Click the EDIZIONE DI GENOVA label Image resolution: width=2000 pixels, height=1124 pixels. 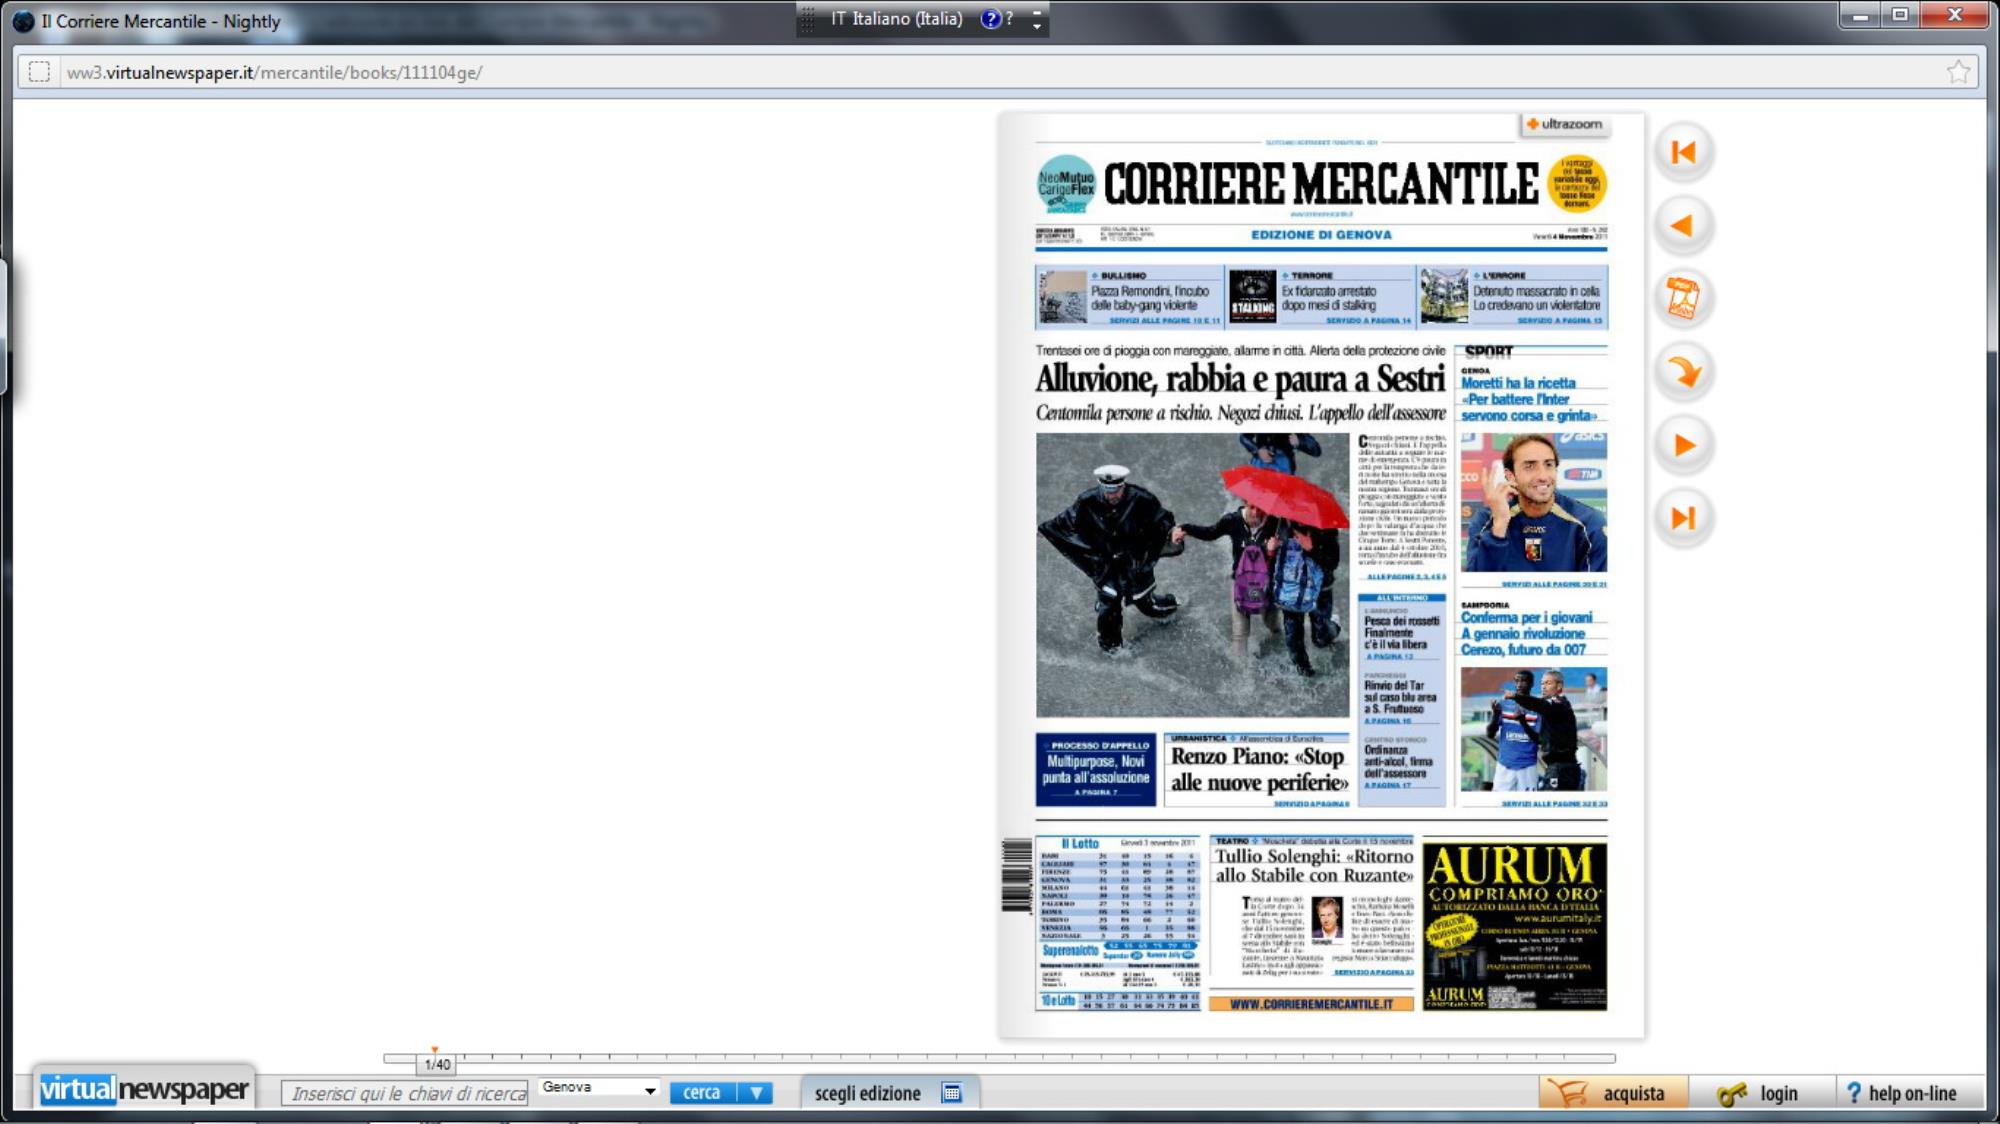click(1321, 235)
